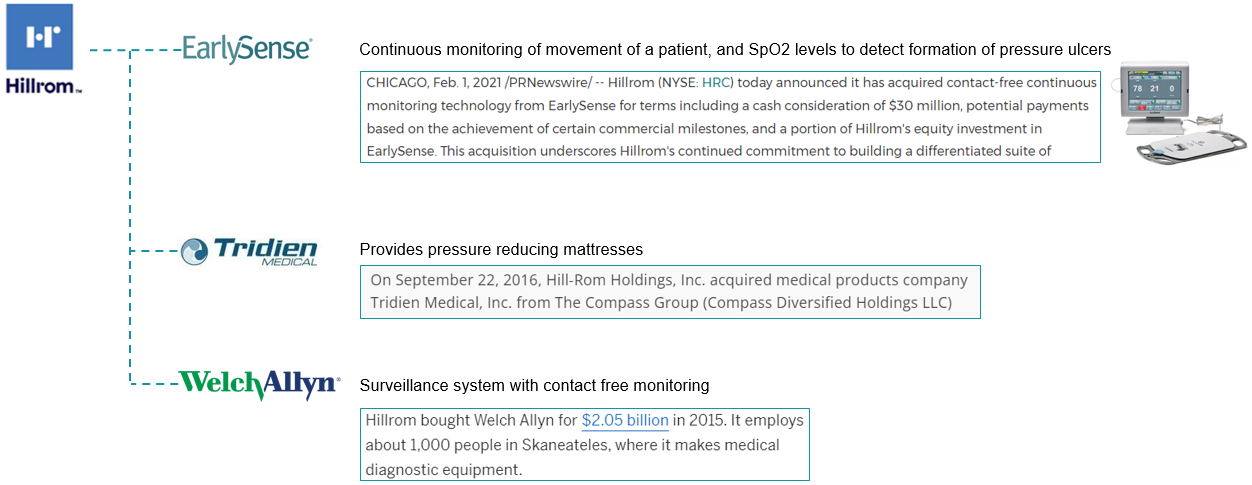The height and width of the screenshot is (485, 1252).
Task: Open the $2.05 billion link
Action: 625,421
